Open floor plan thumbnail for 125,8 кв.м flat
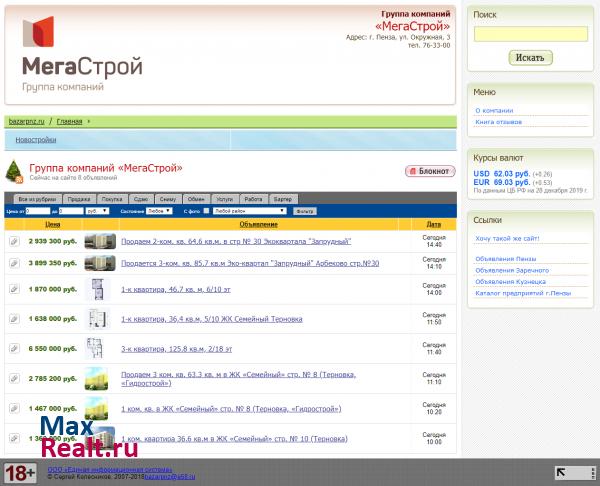The height and width of the screenshot is (486, 600). pyautogui.click(x=95, y=348)
